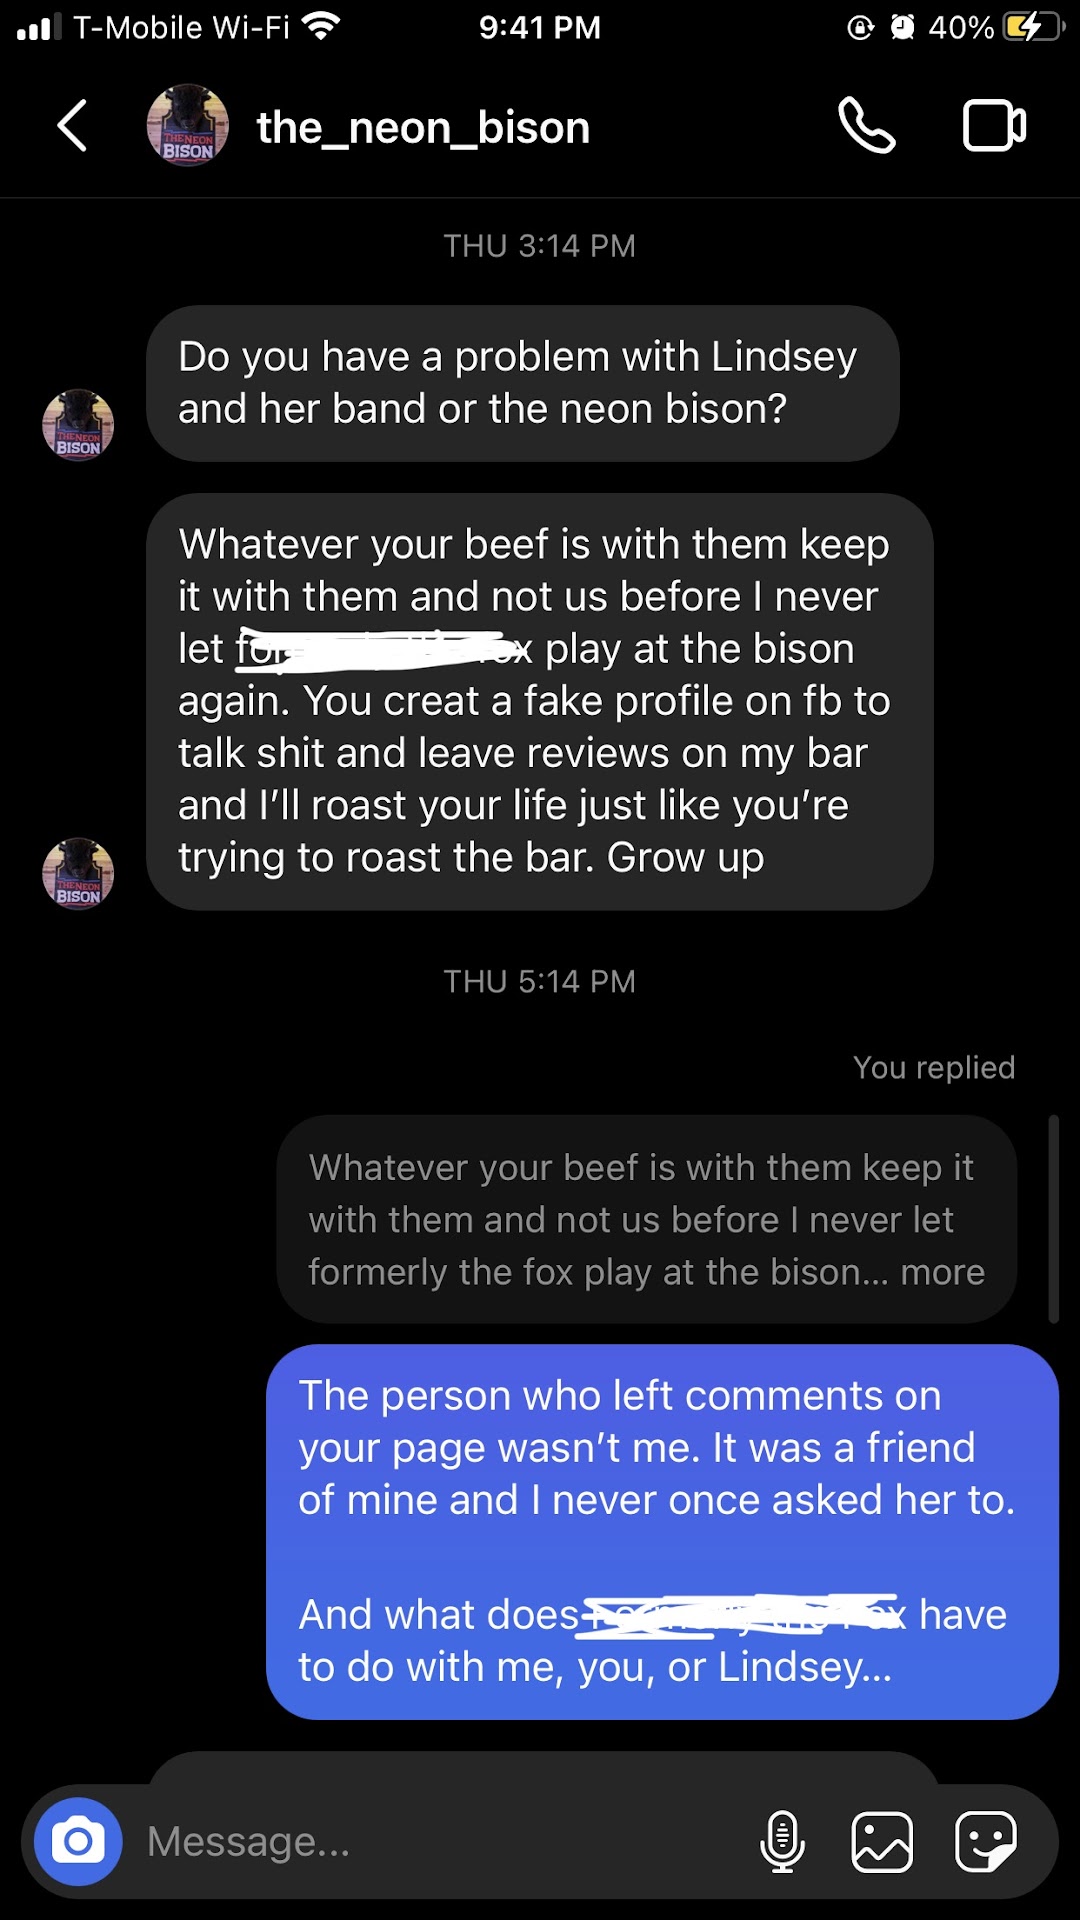
Task: Click the scrollbar beside the quoted reply
Action: pos(1053,1219)
